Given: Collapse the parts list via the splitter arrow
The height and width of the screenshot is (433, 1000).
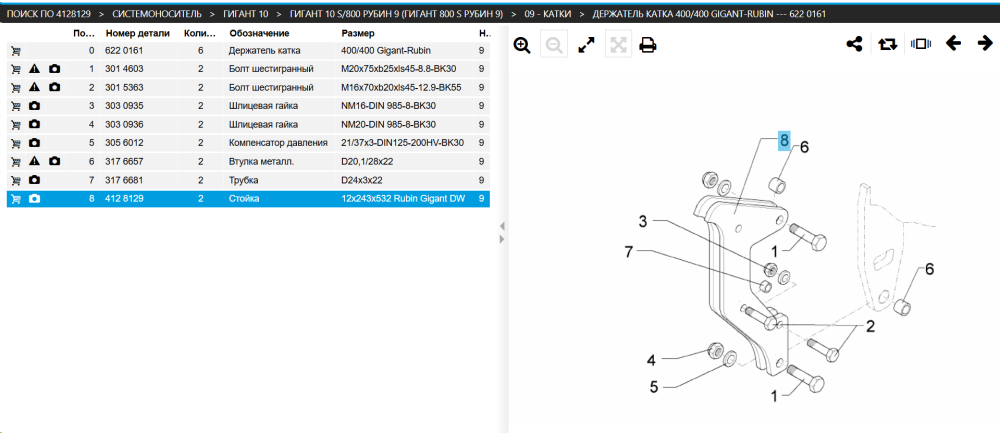Looking at the screenshot, I should [501, 226].
